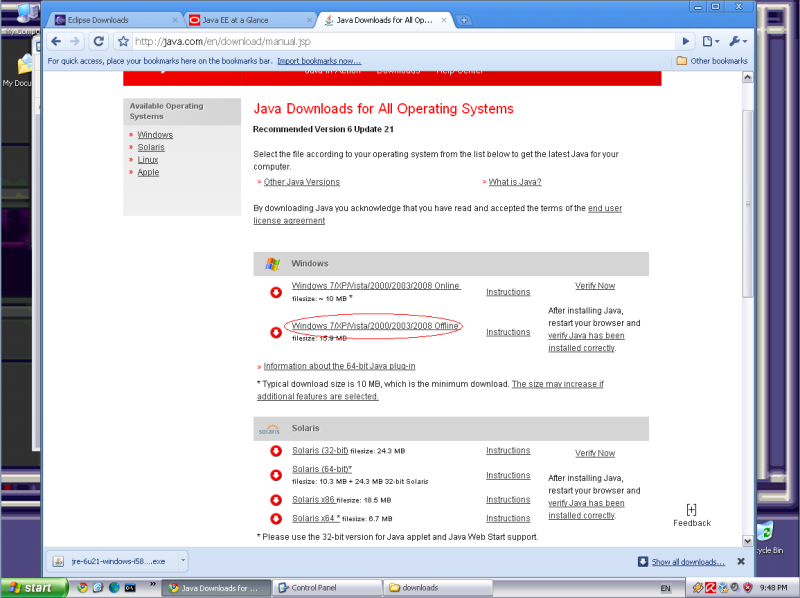Image resolution: width=800 pixels, height=598 pixels.
Task: Download Windows 7/XP/Vista Offline installer link
Action: pyautogui.click(x=375, y=326)
